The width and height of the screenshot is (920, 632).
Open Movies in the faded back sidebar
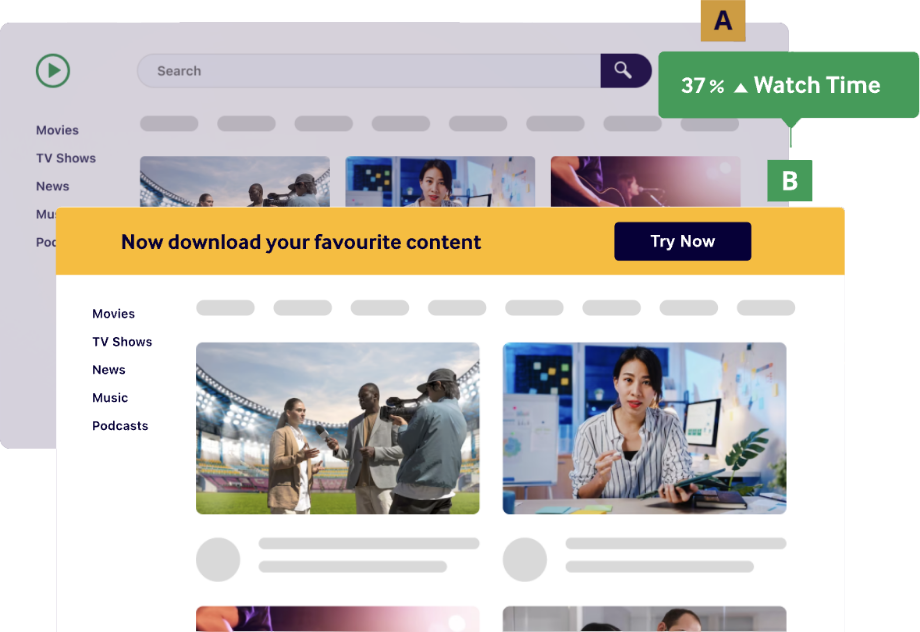tap(57, 130)
